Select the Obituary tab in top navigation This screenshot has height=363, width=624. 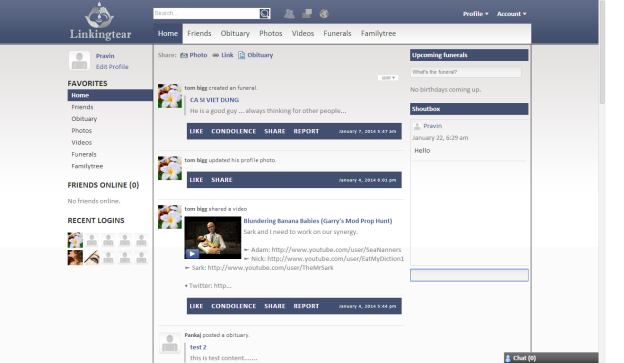pos(235,33)
